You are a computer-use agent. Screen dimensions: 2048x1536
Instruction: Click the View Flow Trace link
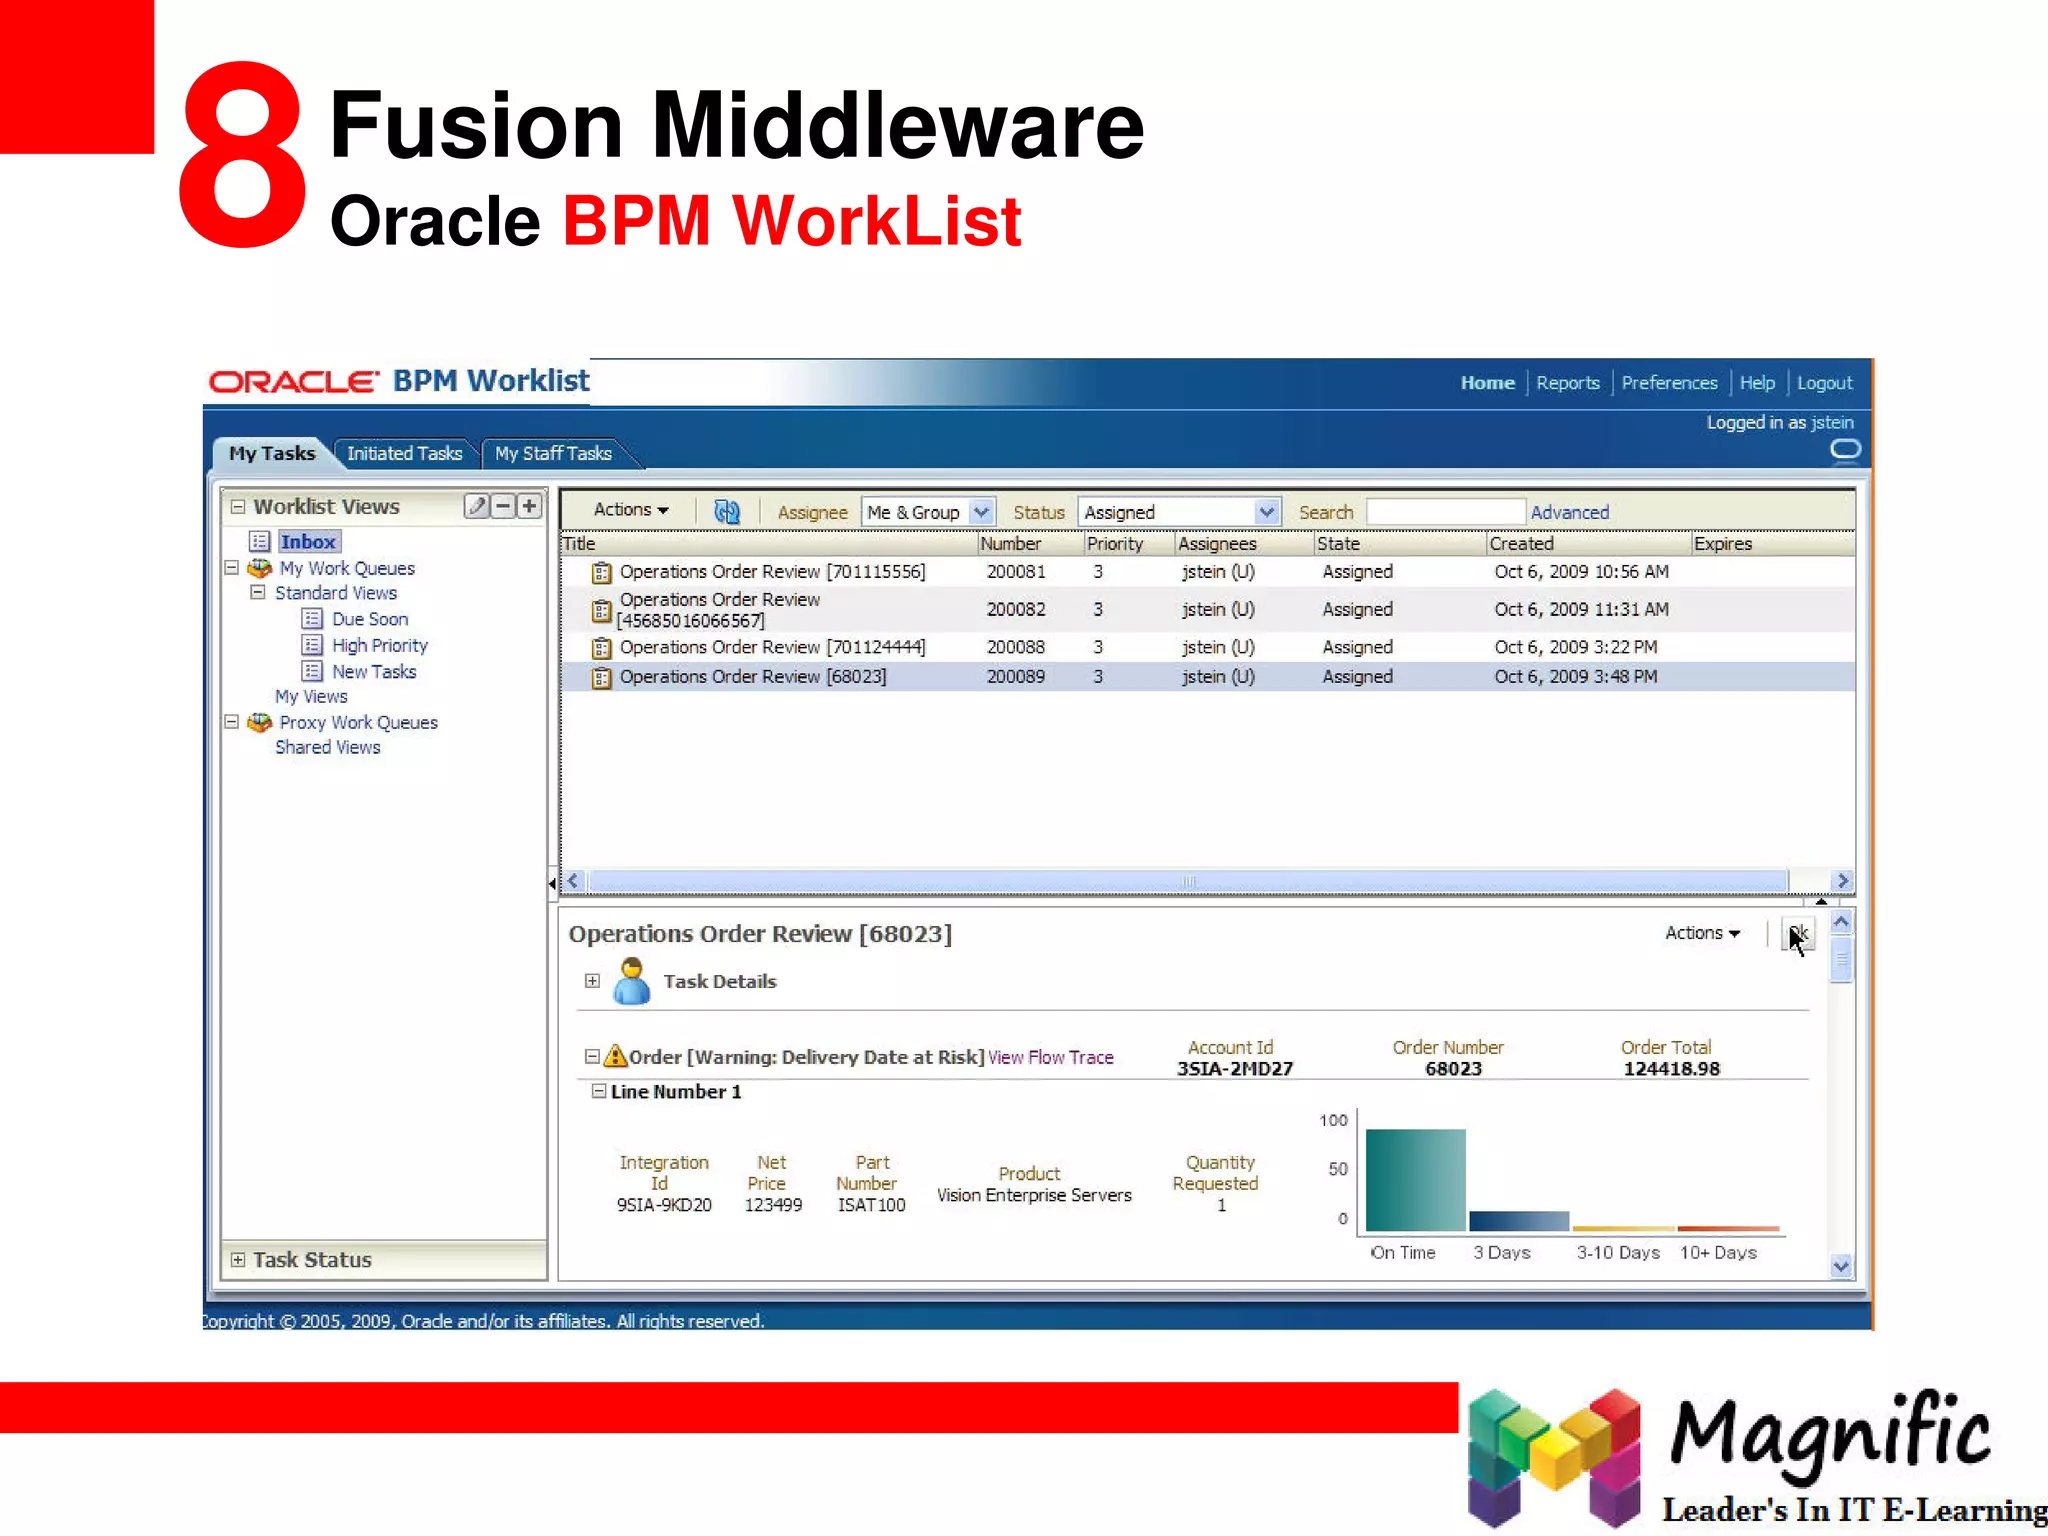pos(1050,1057)
